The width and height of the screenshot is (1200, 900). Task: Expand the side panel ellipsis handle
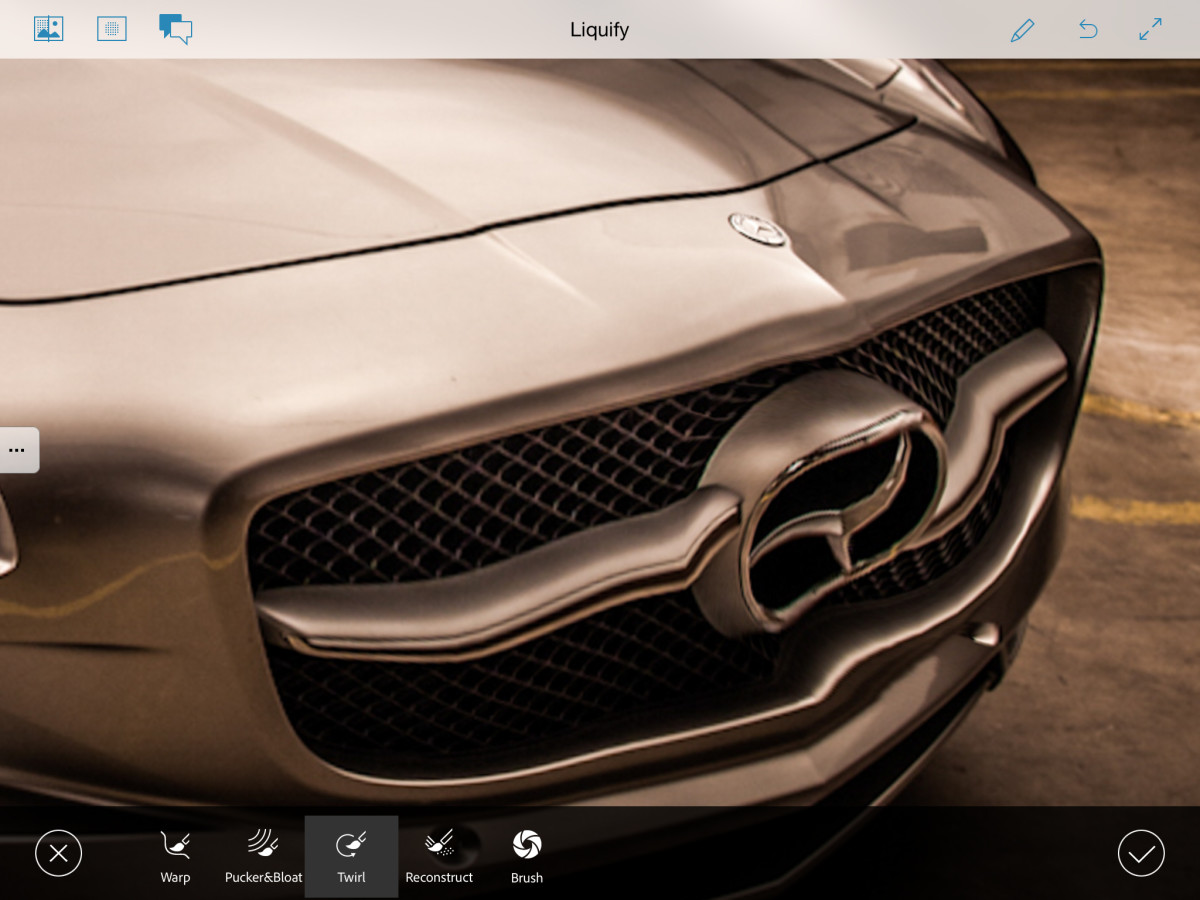(x=18, y=450)
